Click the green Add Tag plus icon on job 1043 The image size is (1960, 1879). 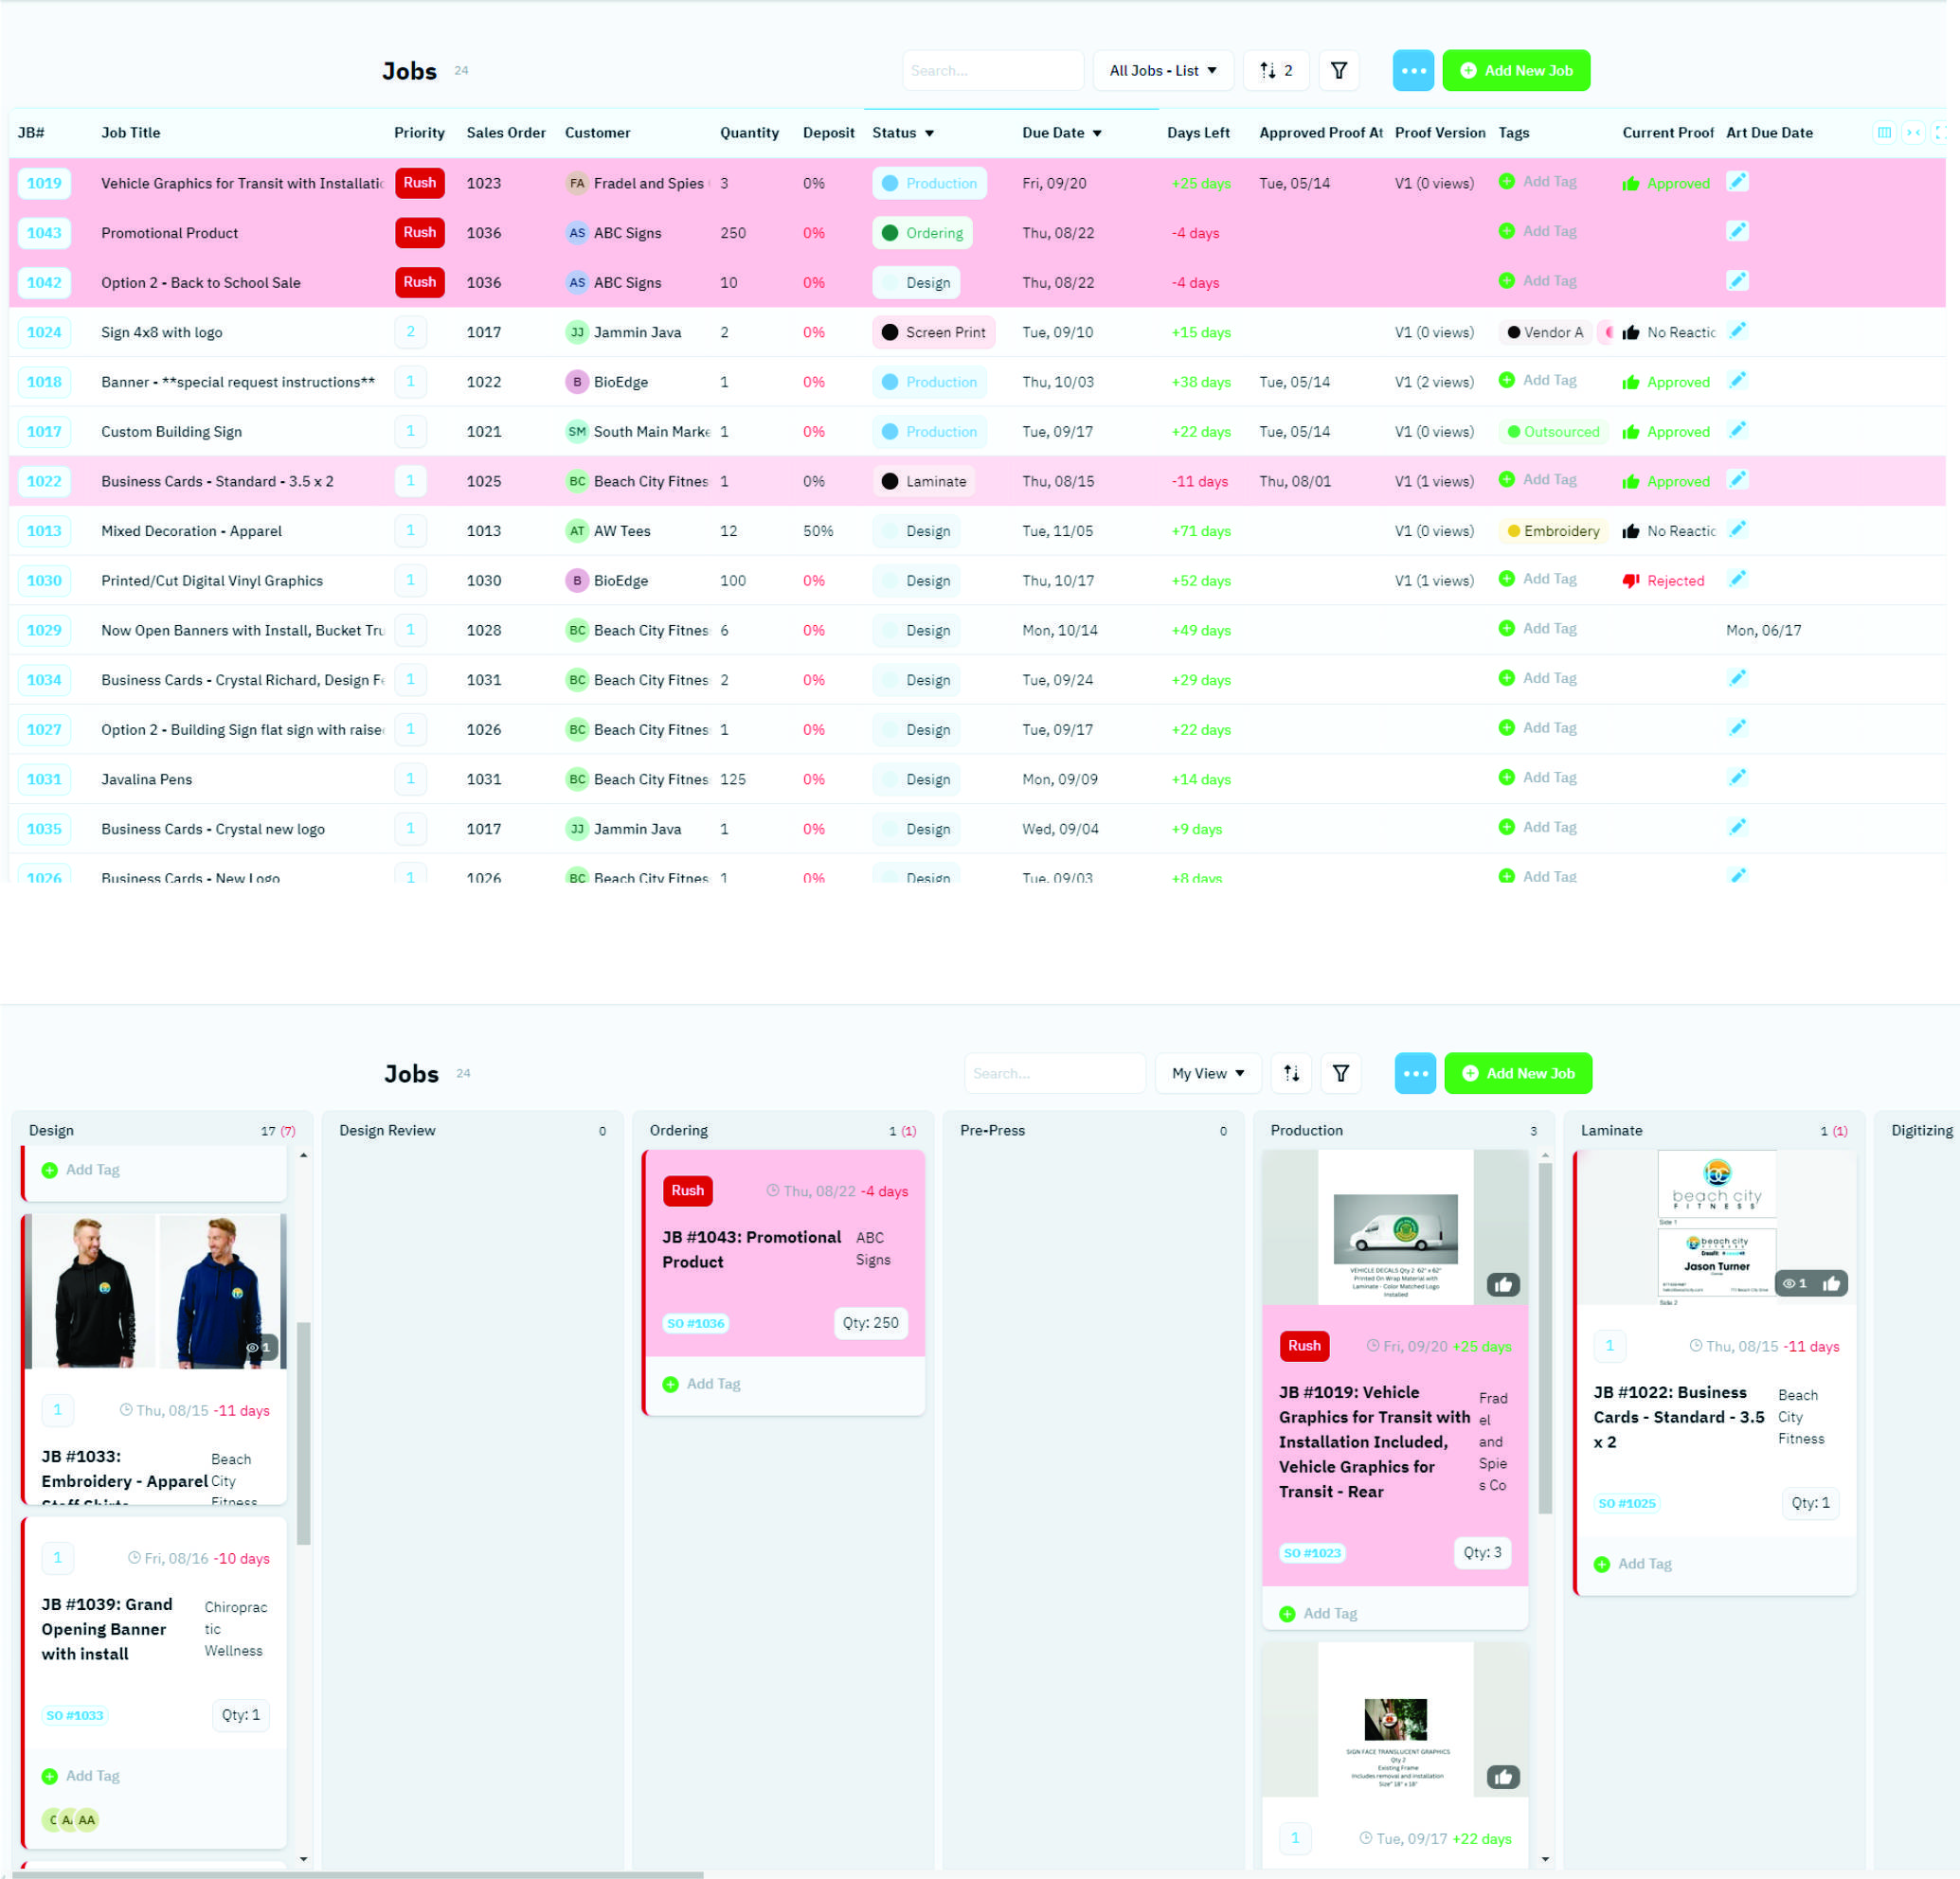(x=1508, y=231)
